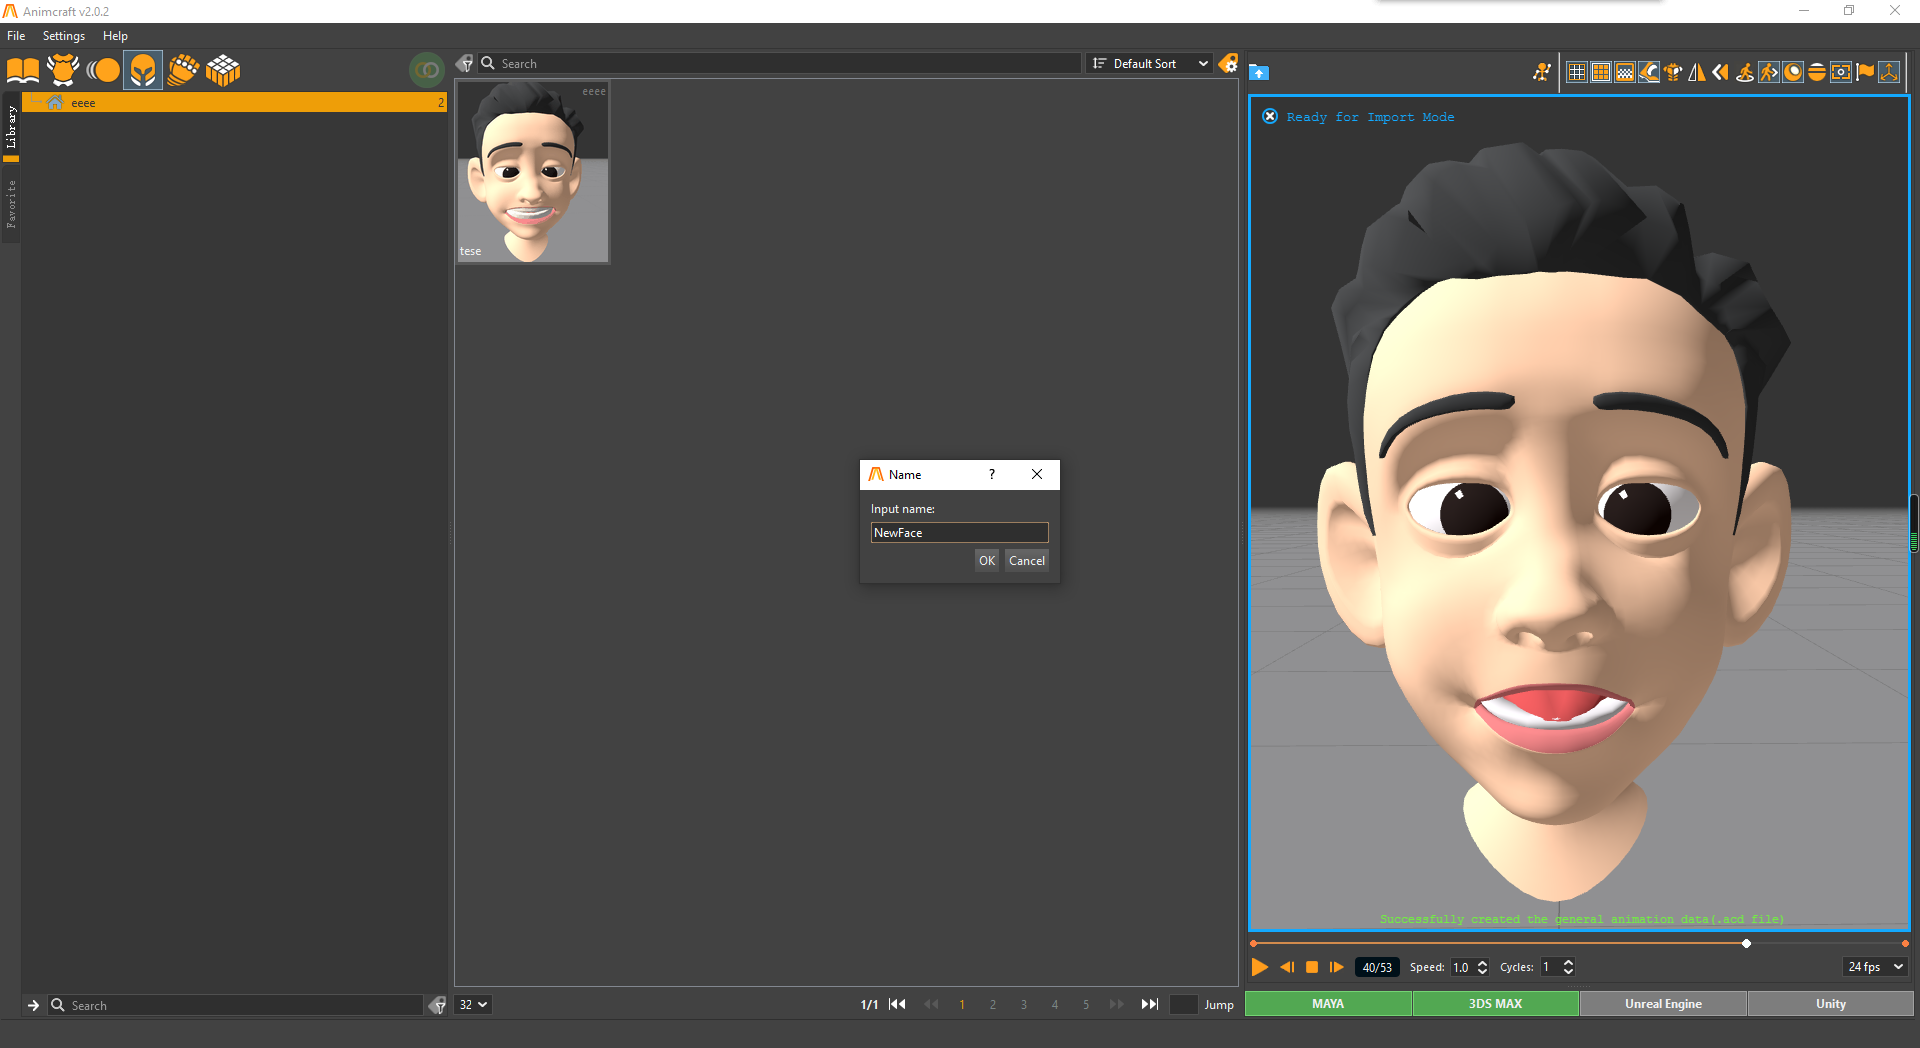Click the Name dialog help question mark

[992, 475]
